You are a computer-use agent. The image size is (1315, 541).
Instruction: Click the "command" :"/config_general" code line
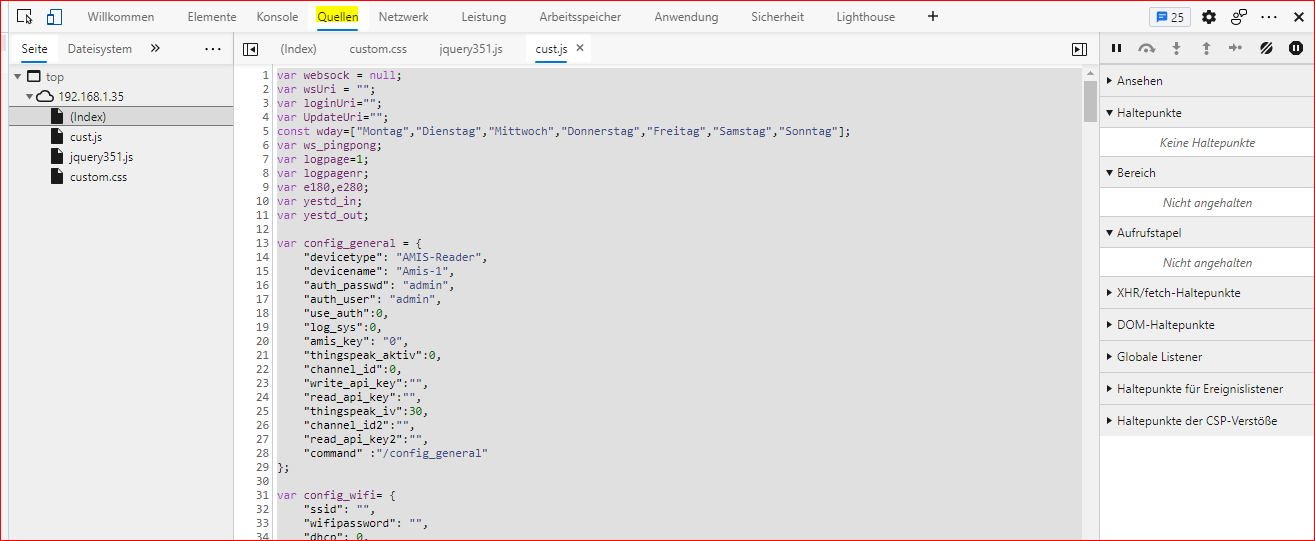click(396, 453)
